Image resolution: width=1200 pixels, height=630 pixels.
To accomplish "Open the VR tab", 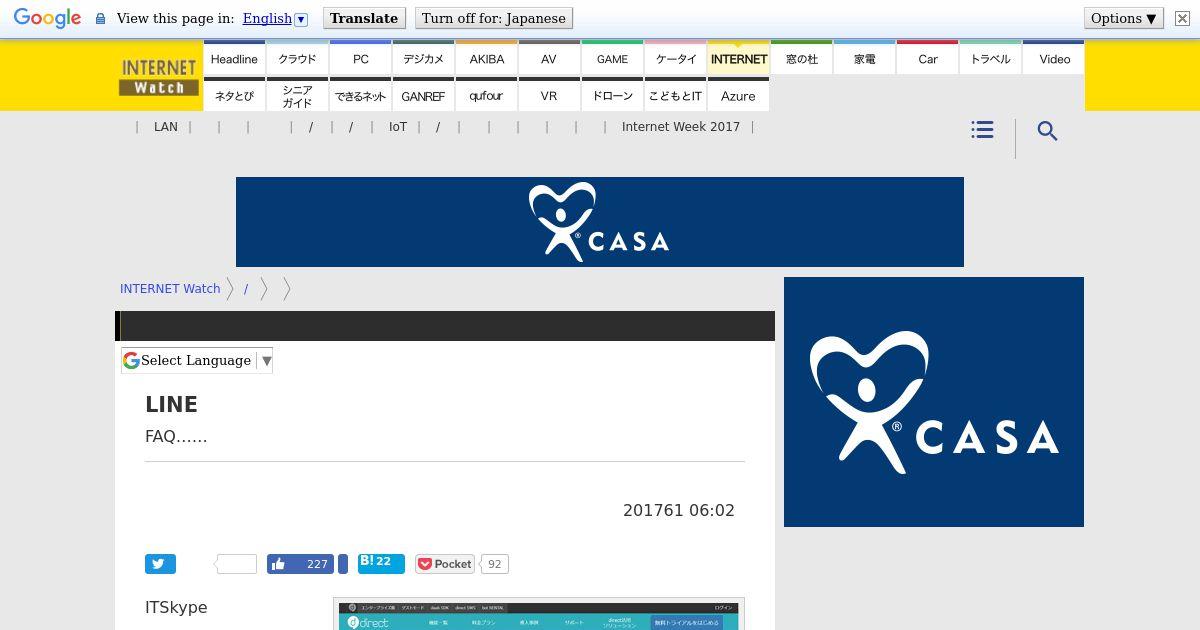I will coord(549,95).
